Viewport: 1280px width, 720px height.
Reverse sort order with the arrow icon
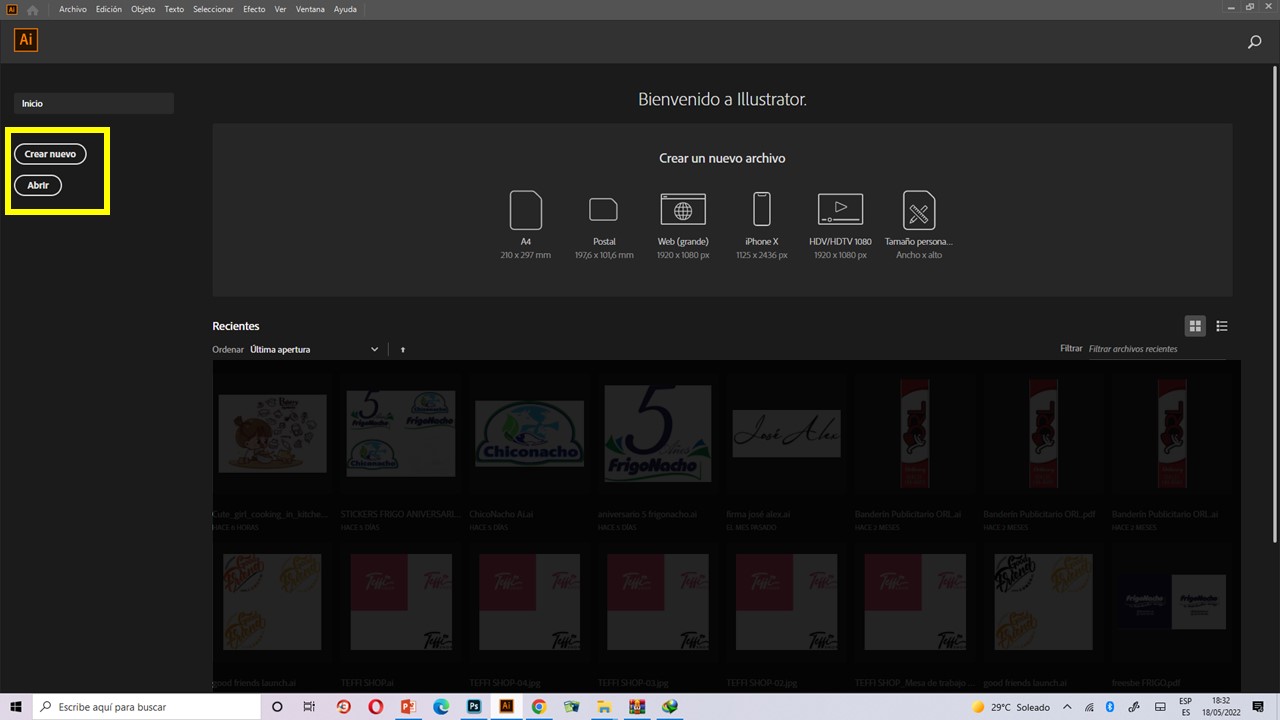(x=403, y=350)
